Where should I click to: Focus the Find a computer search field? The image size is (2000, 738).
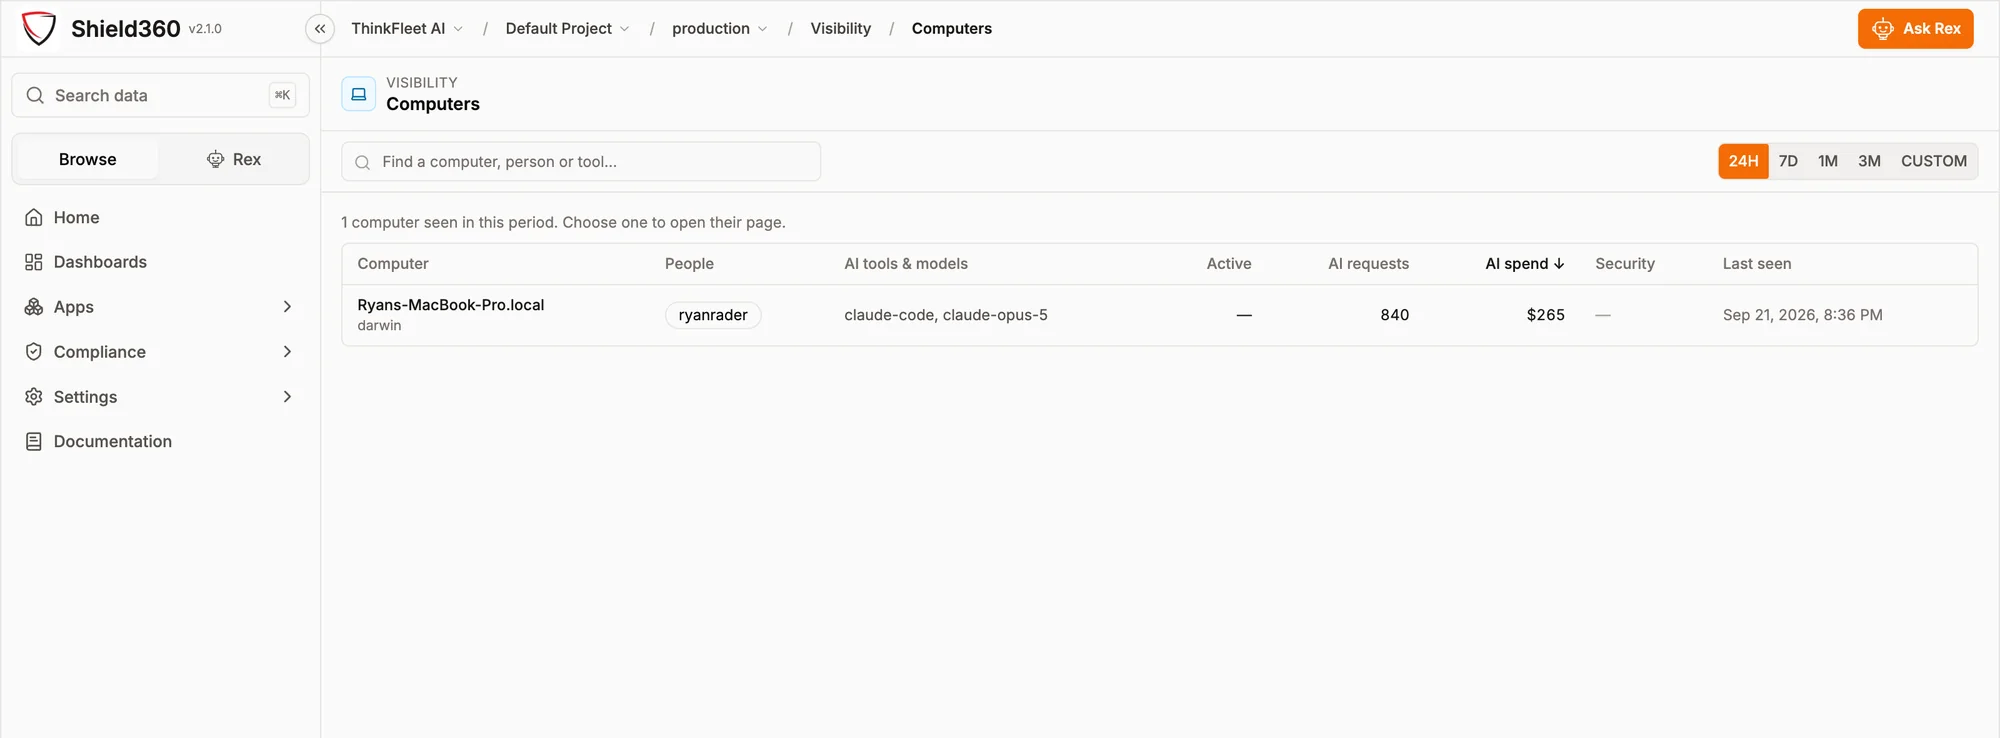(581, 161)
